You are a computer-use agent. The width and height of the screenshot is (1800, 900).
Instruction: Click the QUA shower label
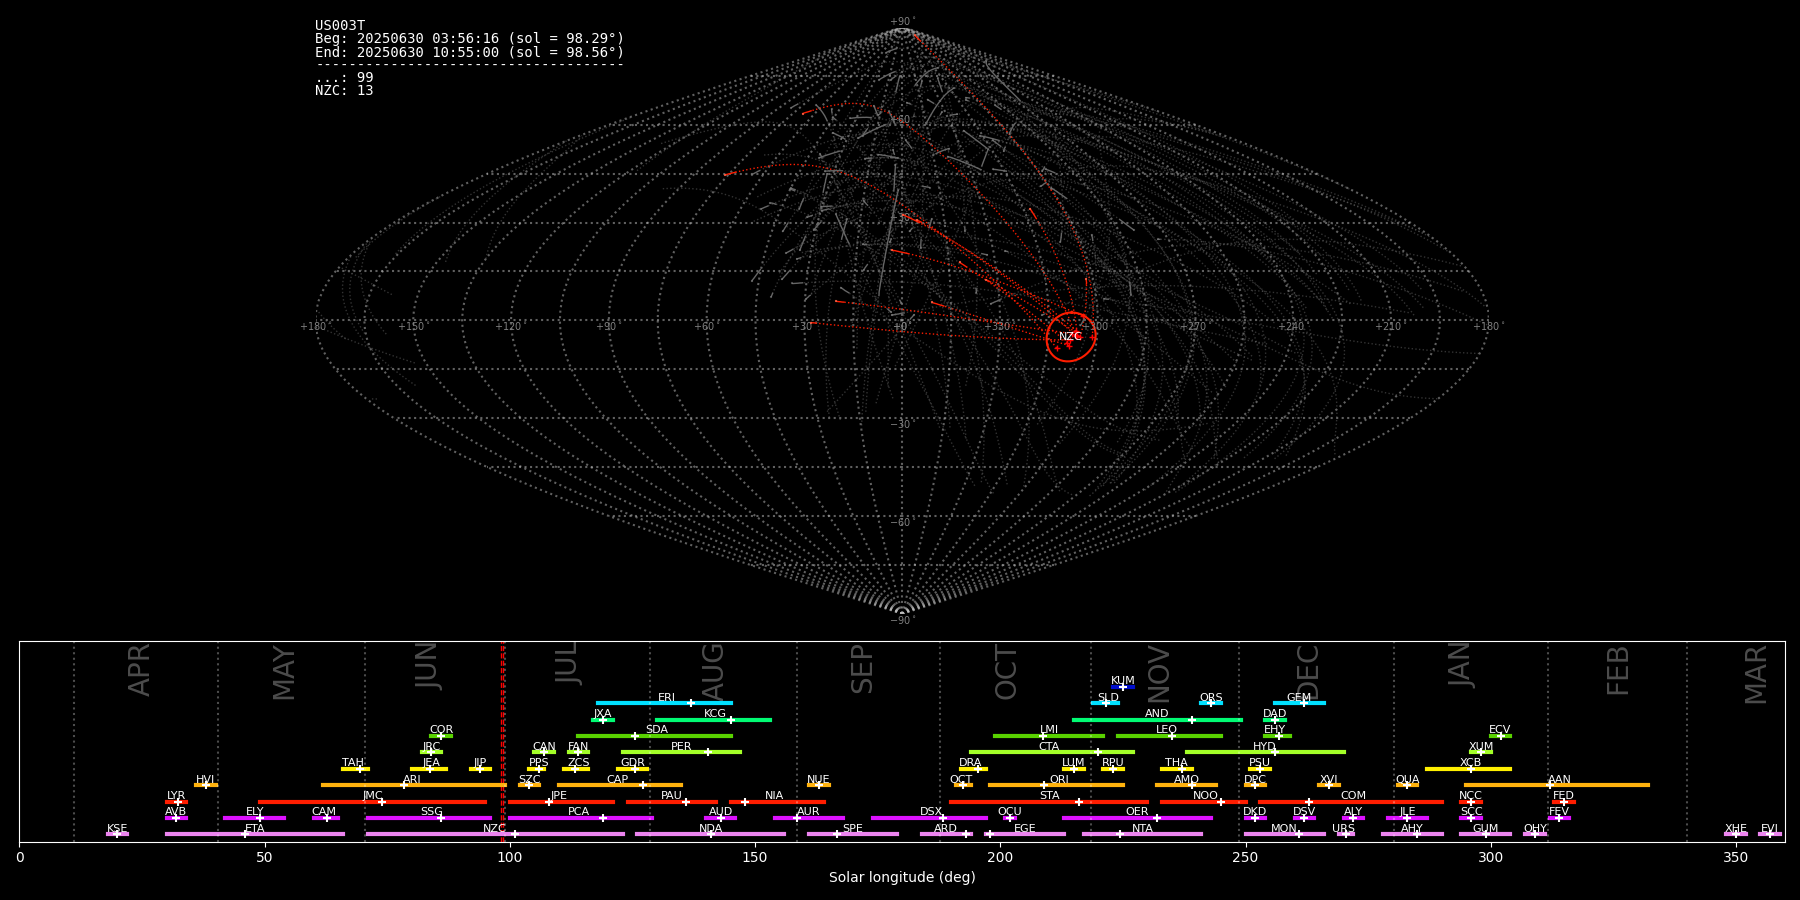[x=1407, y=780]
